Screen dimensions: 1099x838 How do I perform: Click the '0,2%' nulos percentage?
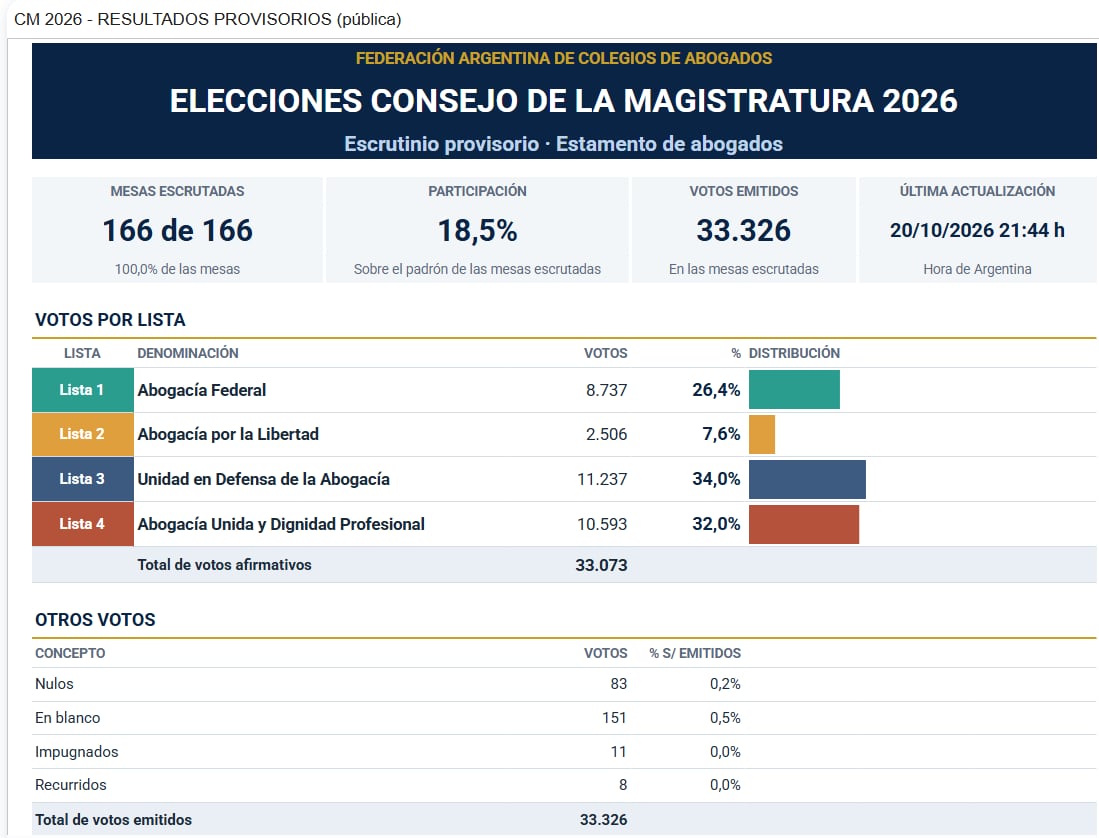[725, 684]
